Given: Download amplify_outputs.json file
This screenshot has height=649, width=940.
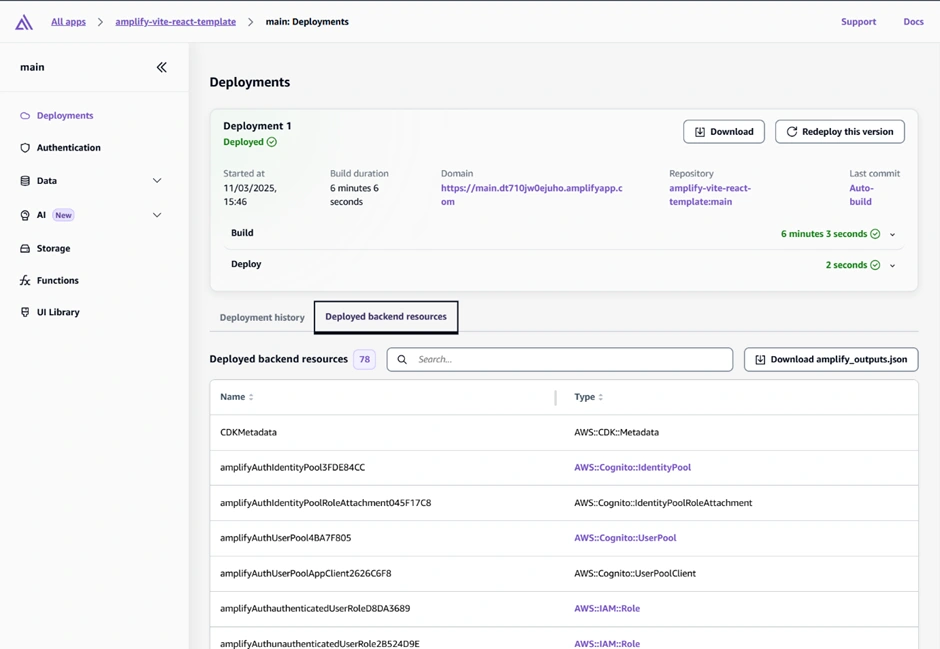Looking at the screenshot, I should point(831,360).
